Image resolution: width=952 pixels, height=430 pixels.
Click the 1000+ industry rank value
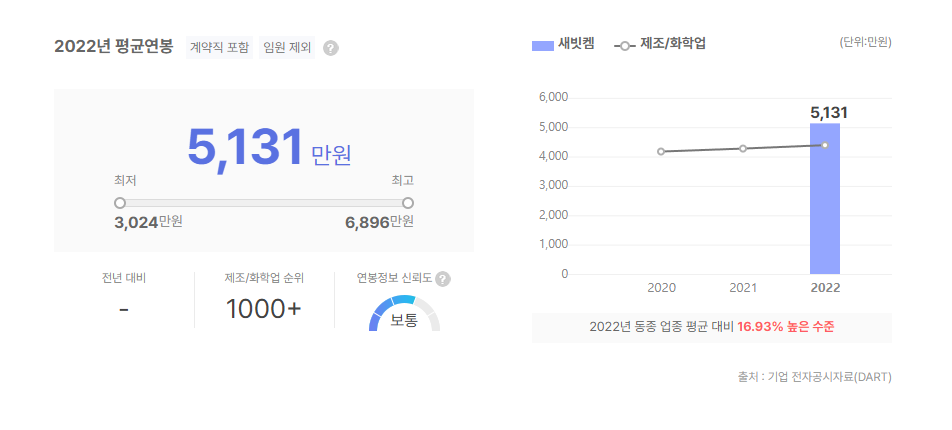tap(264, 310)
